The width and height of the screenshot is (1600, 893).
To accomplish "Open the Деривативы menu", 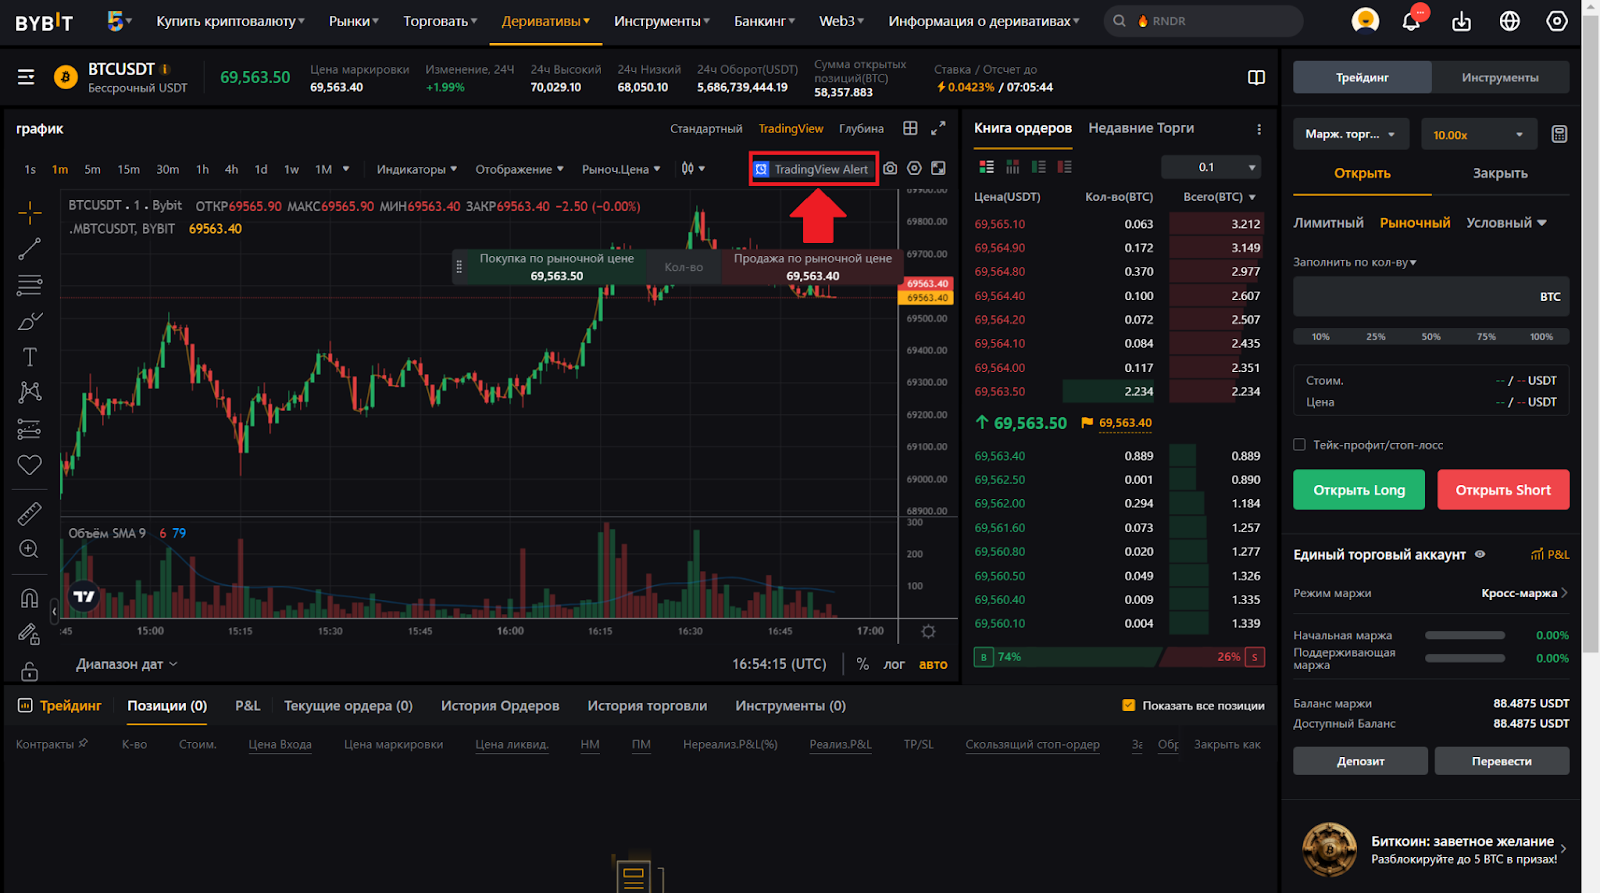I will 545,21.
